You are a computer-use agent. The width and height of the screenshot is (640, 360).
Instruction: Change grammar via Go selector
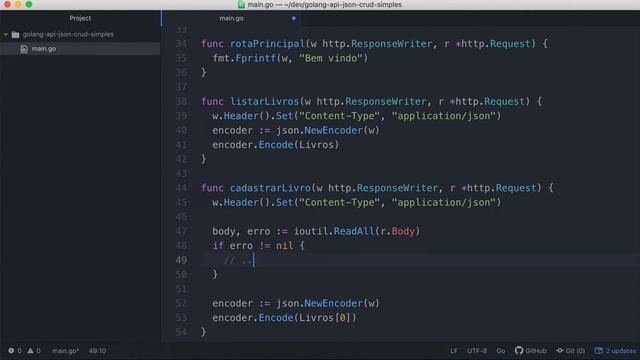click(501, 351)
